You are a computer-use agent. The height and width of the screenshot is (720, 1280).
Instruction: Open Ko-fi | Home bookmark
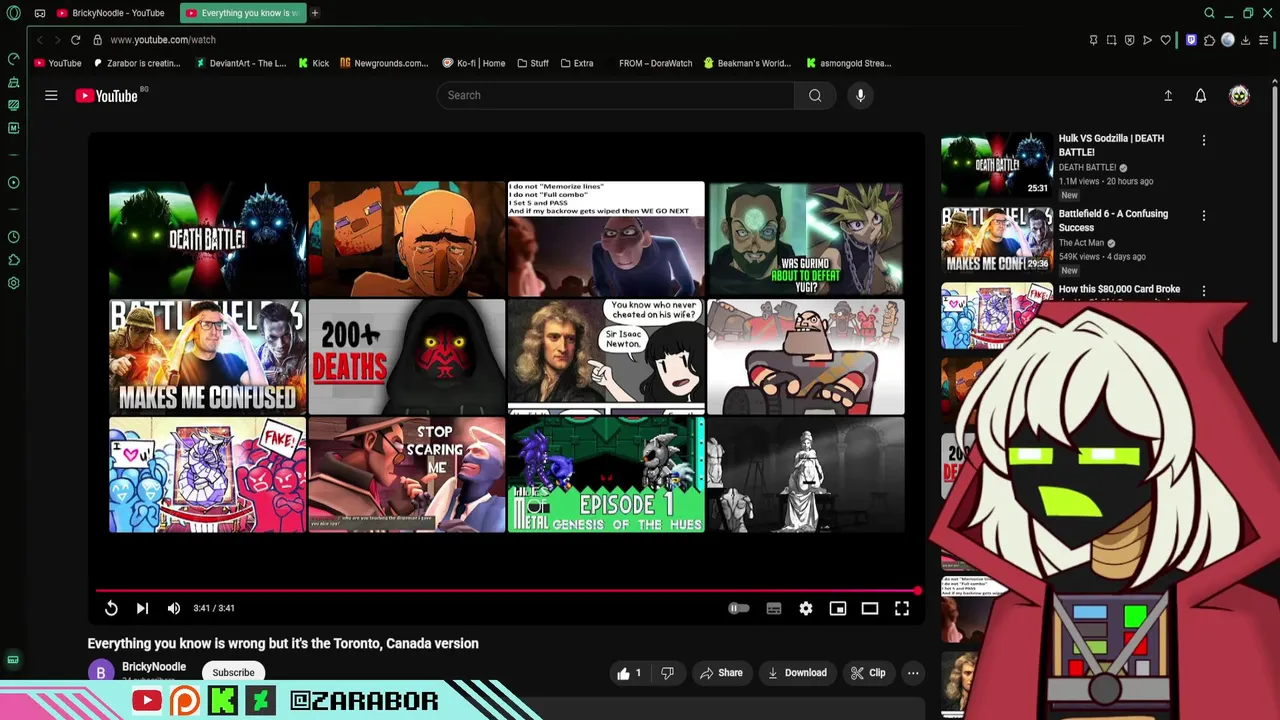(474, 63)
